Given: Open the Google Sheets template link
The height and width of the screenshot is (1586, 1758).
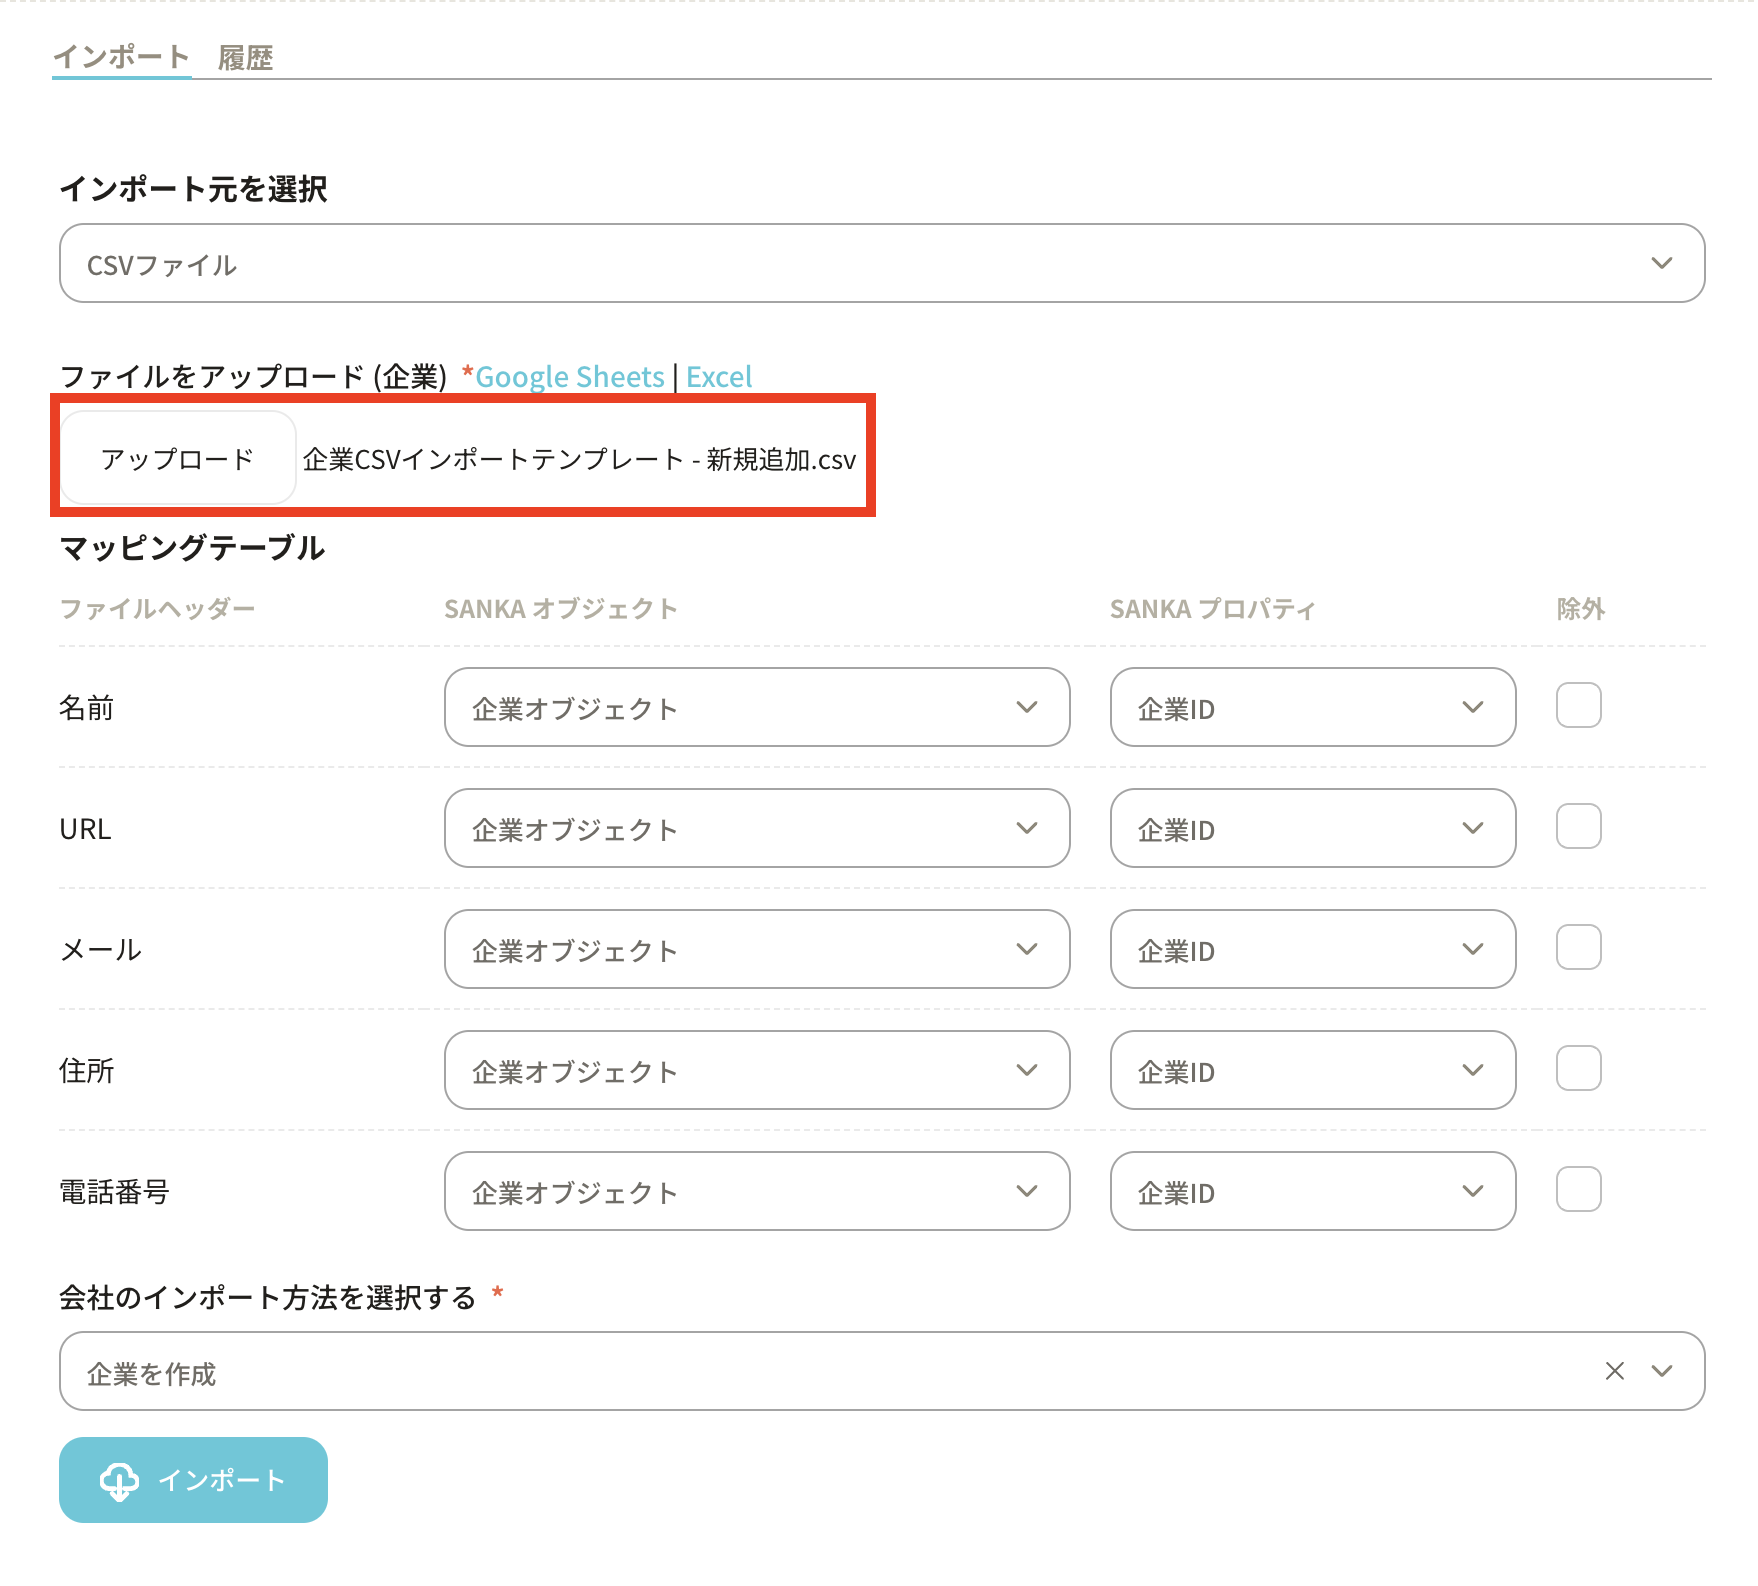Looking at the screenshot, I should (x=569, y=377).
